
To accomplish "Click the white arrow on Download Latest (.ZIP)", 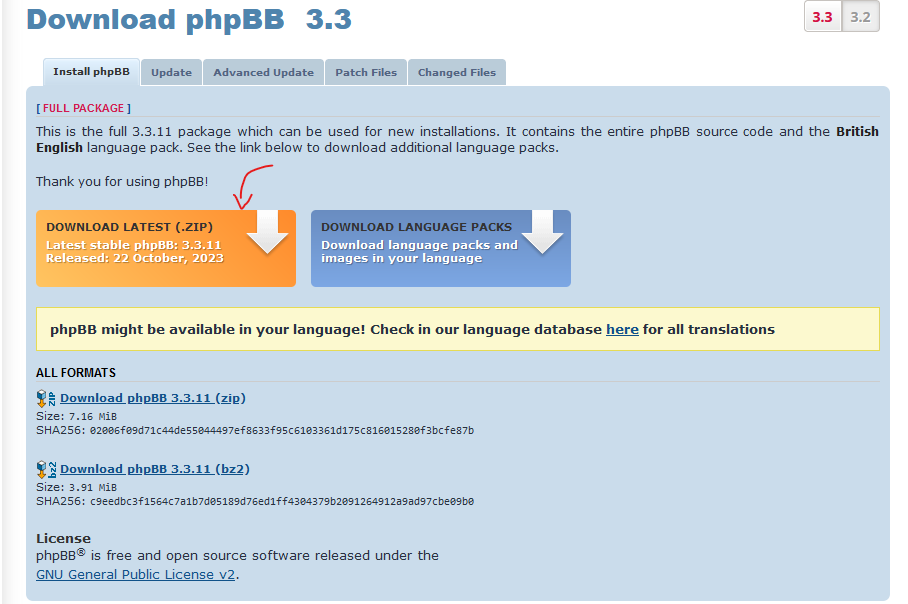I will pyautogui.click(x=268, y=232).
